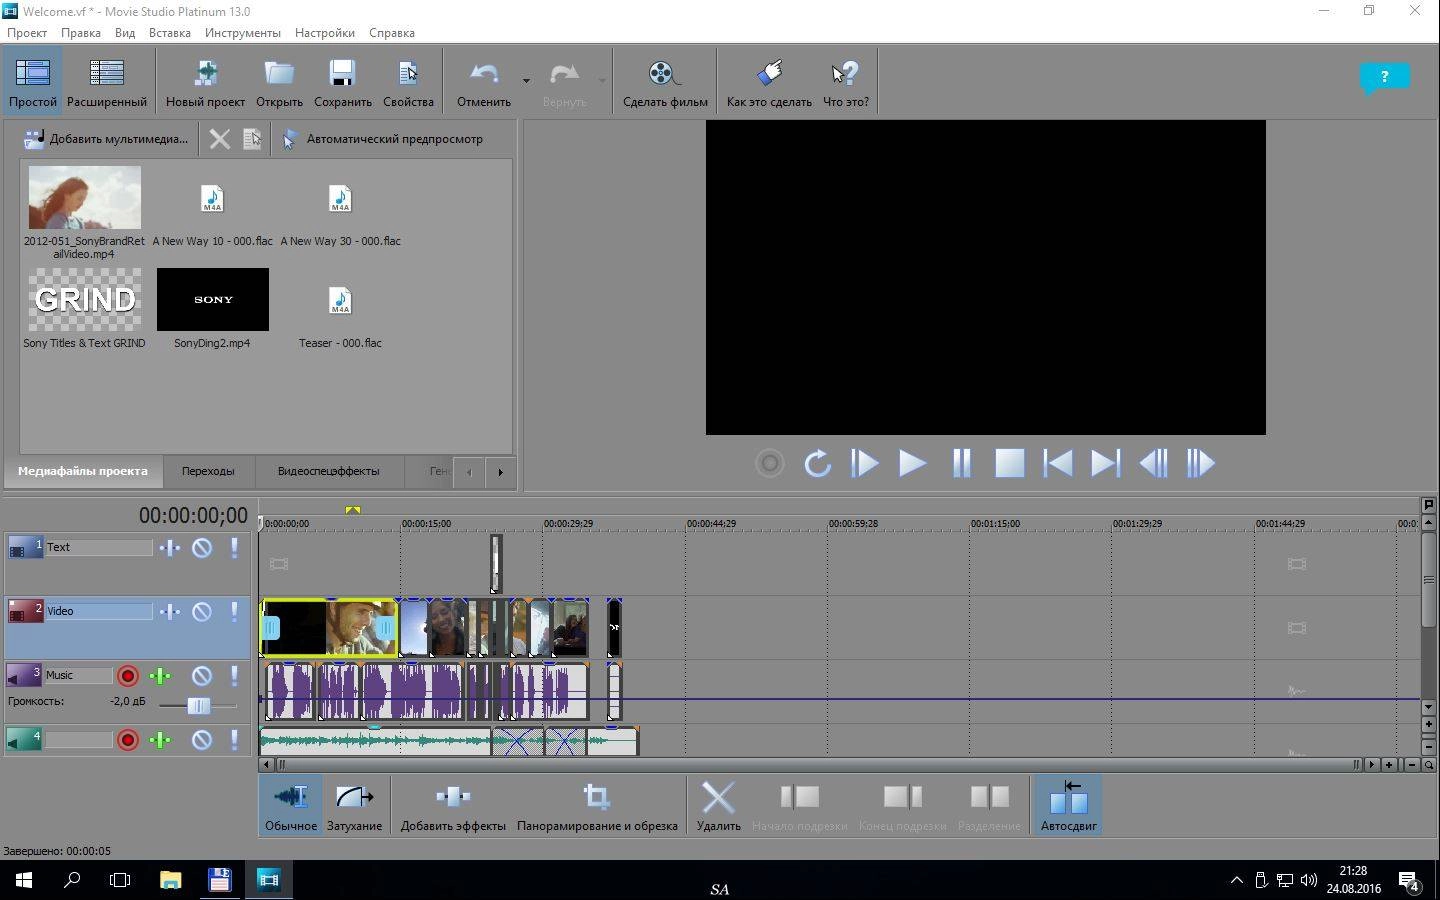Open Как это сделать tutorials
The height and width of the screenshot is (900, 1440).
pyautogui.click(x=769, y=82)
